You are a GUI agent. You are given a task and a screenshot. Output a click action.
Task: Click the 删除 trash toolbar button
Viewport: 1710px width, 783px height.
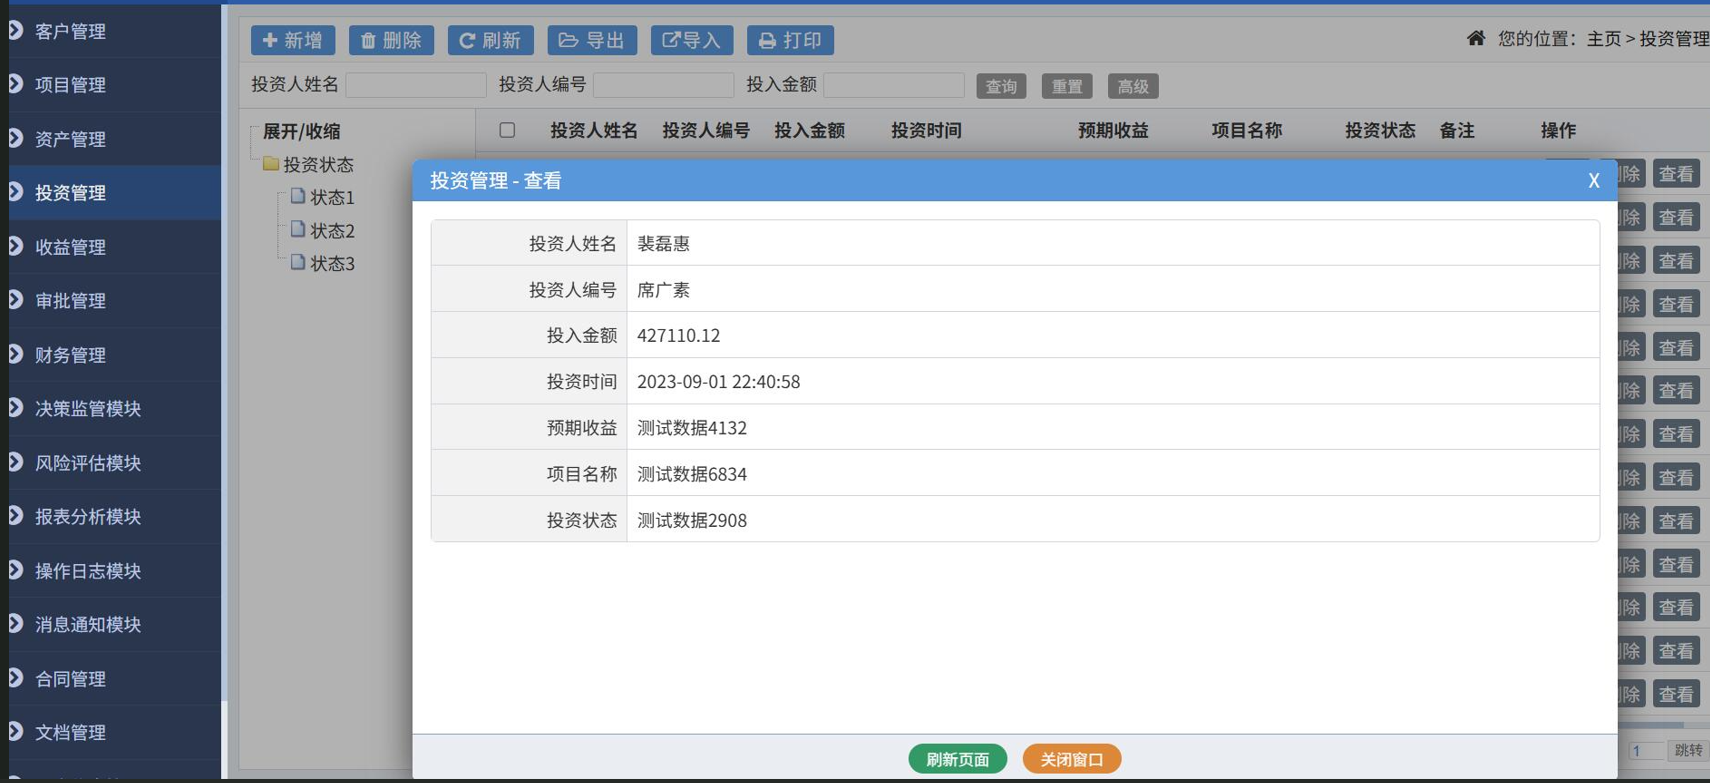pyautogui.click(x=391, y=40)
